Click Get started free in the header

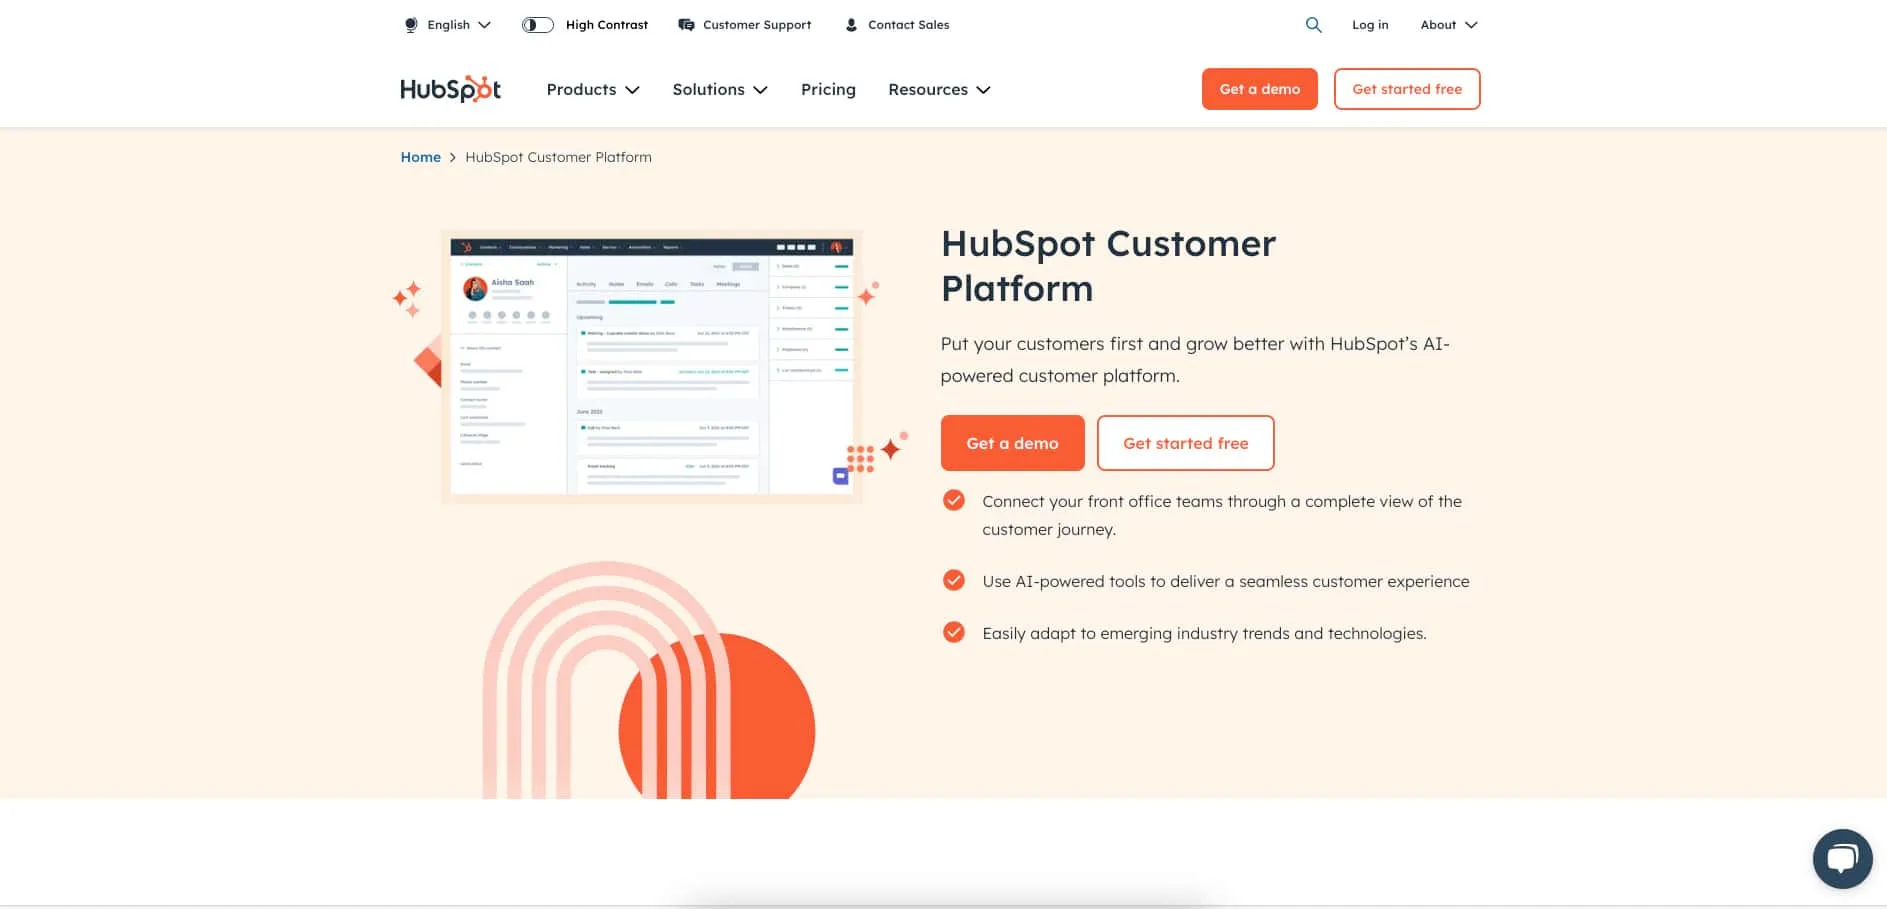(1407, 89)
